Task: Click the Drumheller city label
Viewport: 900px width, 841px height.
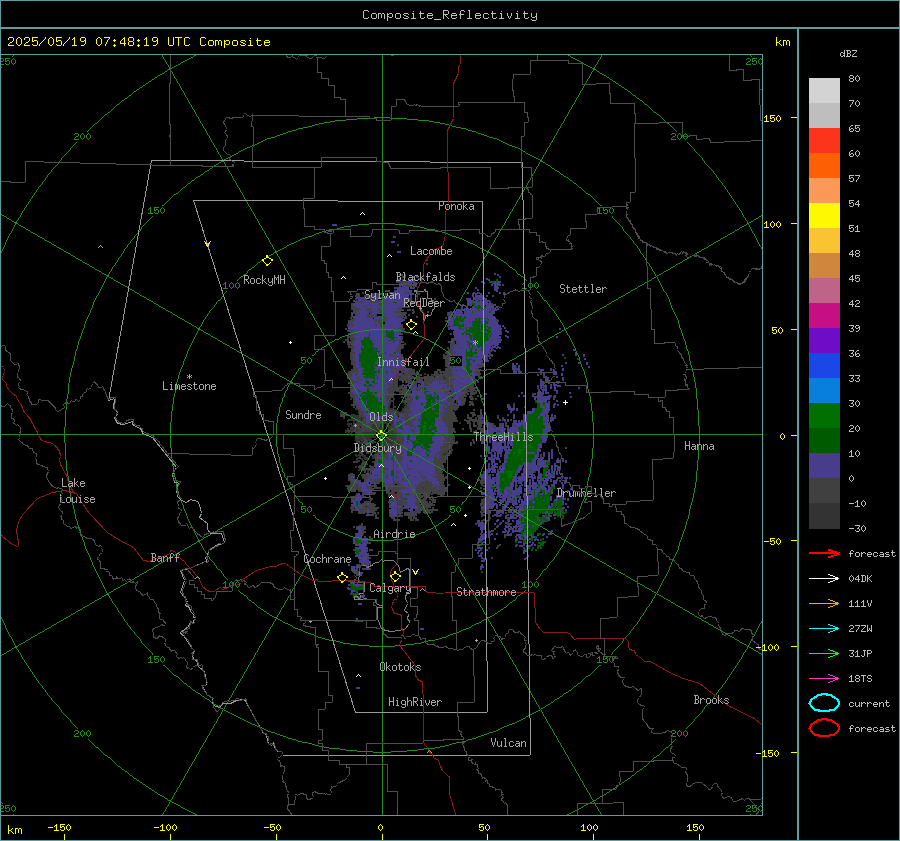Action: (x=586, y=493)
